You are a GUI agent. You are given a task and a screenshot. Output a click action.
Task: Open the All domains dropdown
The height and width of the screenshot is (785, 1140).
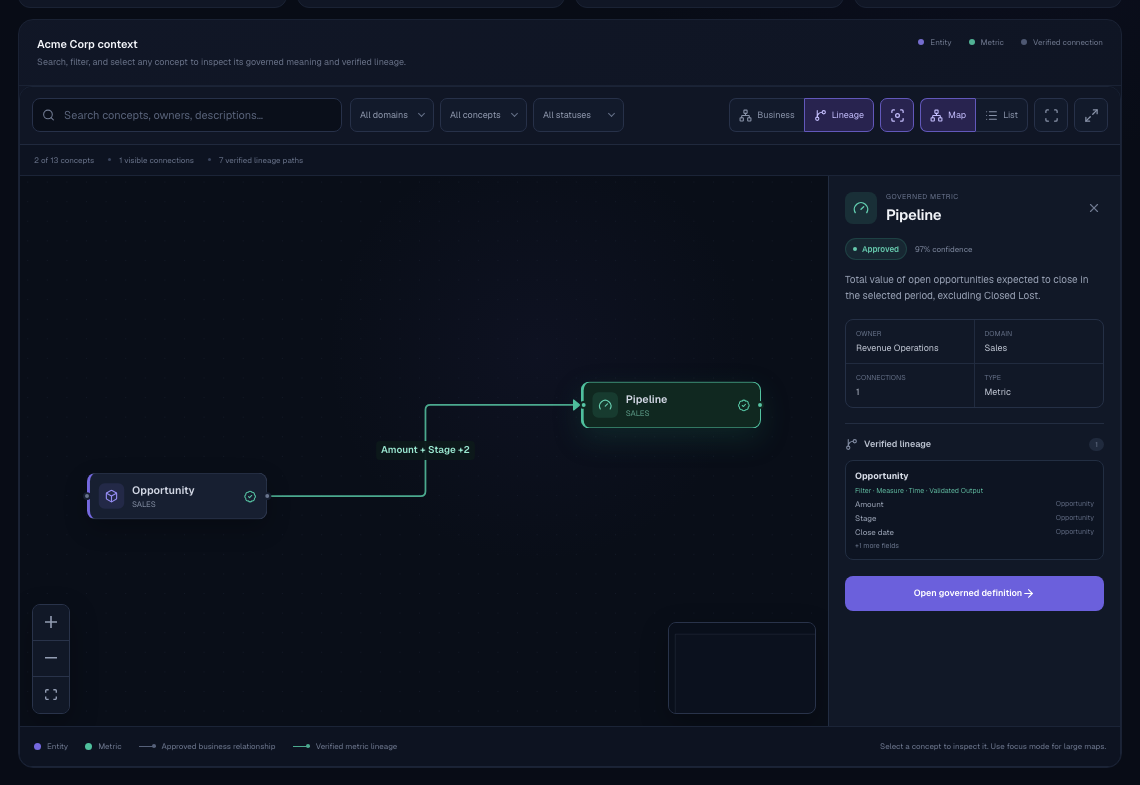[392, 115]
